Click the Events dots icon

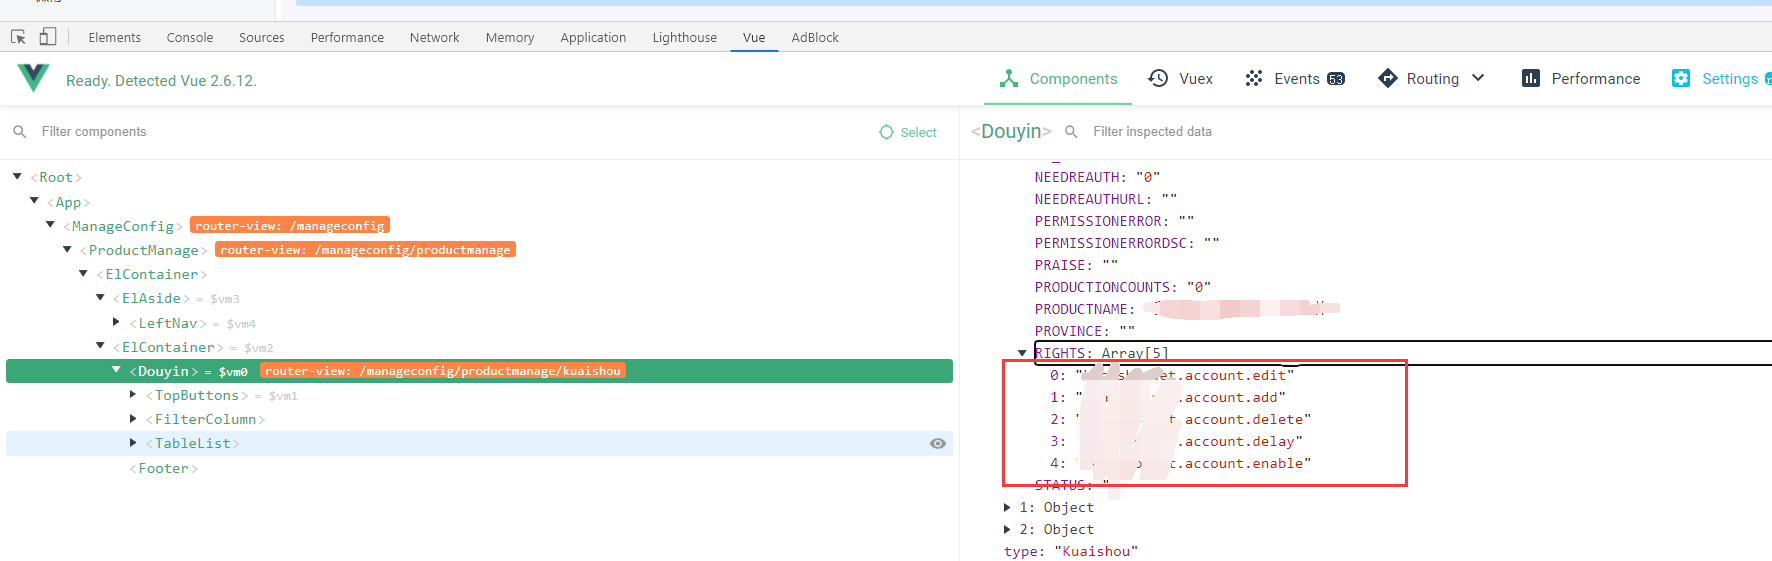point(1254,78)
